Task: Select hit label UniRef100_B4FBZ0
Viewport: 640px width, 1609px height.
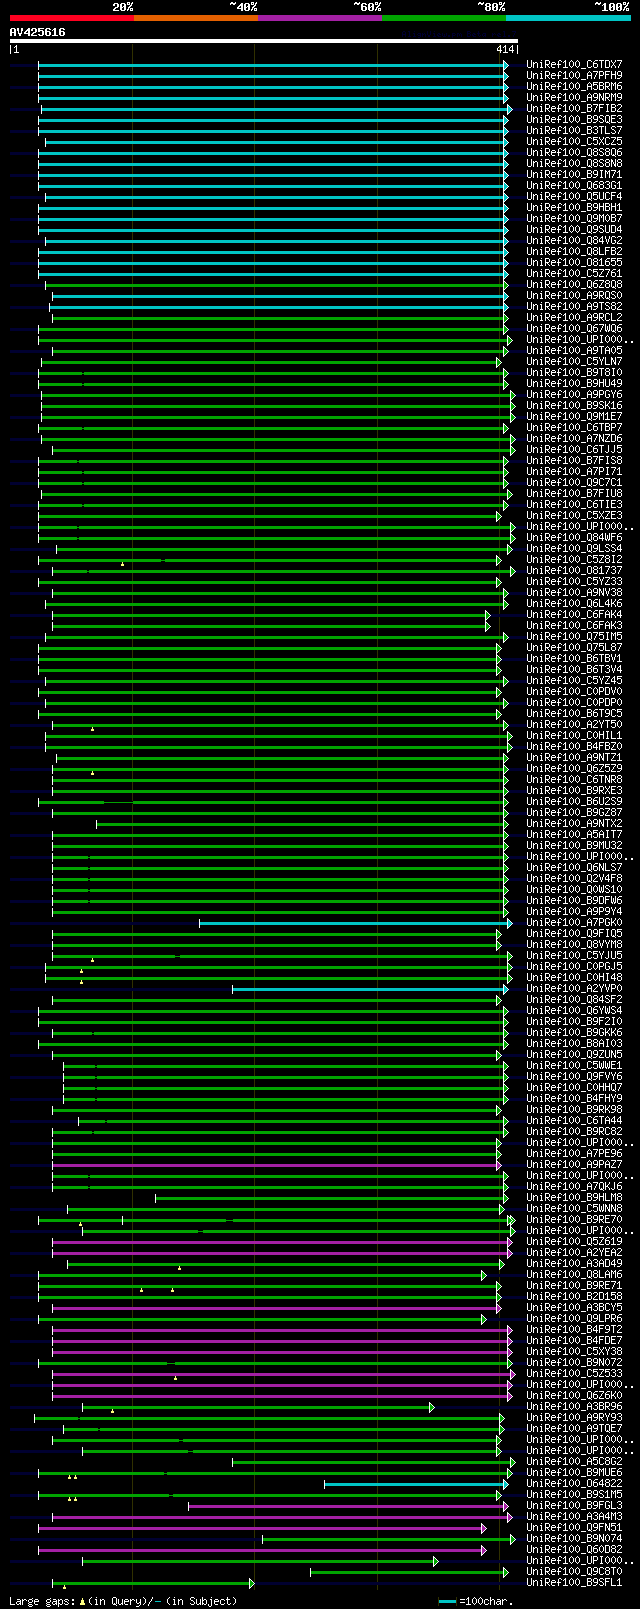Action: click(x=574, y=746)
